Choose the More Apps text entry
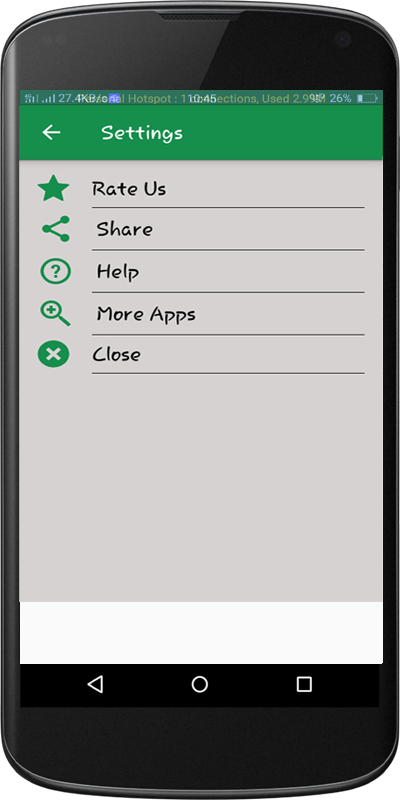 [x=146, y=314]
